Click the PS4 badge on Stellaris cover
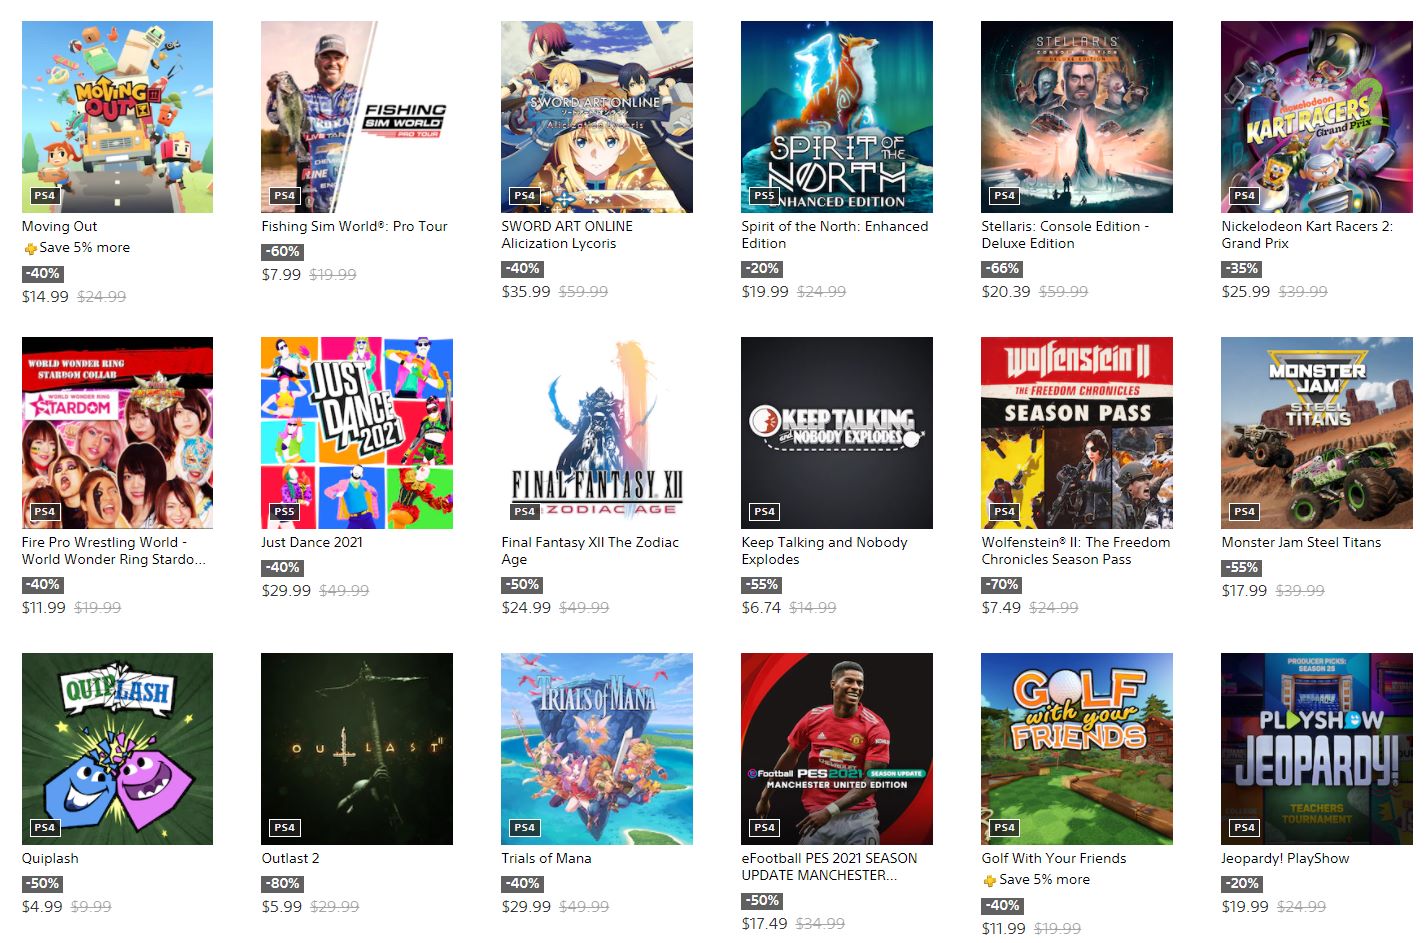Image resolution: width=1428 pixels, height=943 pixels. pos(1004,196)
